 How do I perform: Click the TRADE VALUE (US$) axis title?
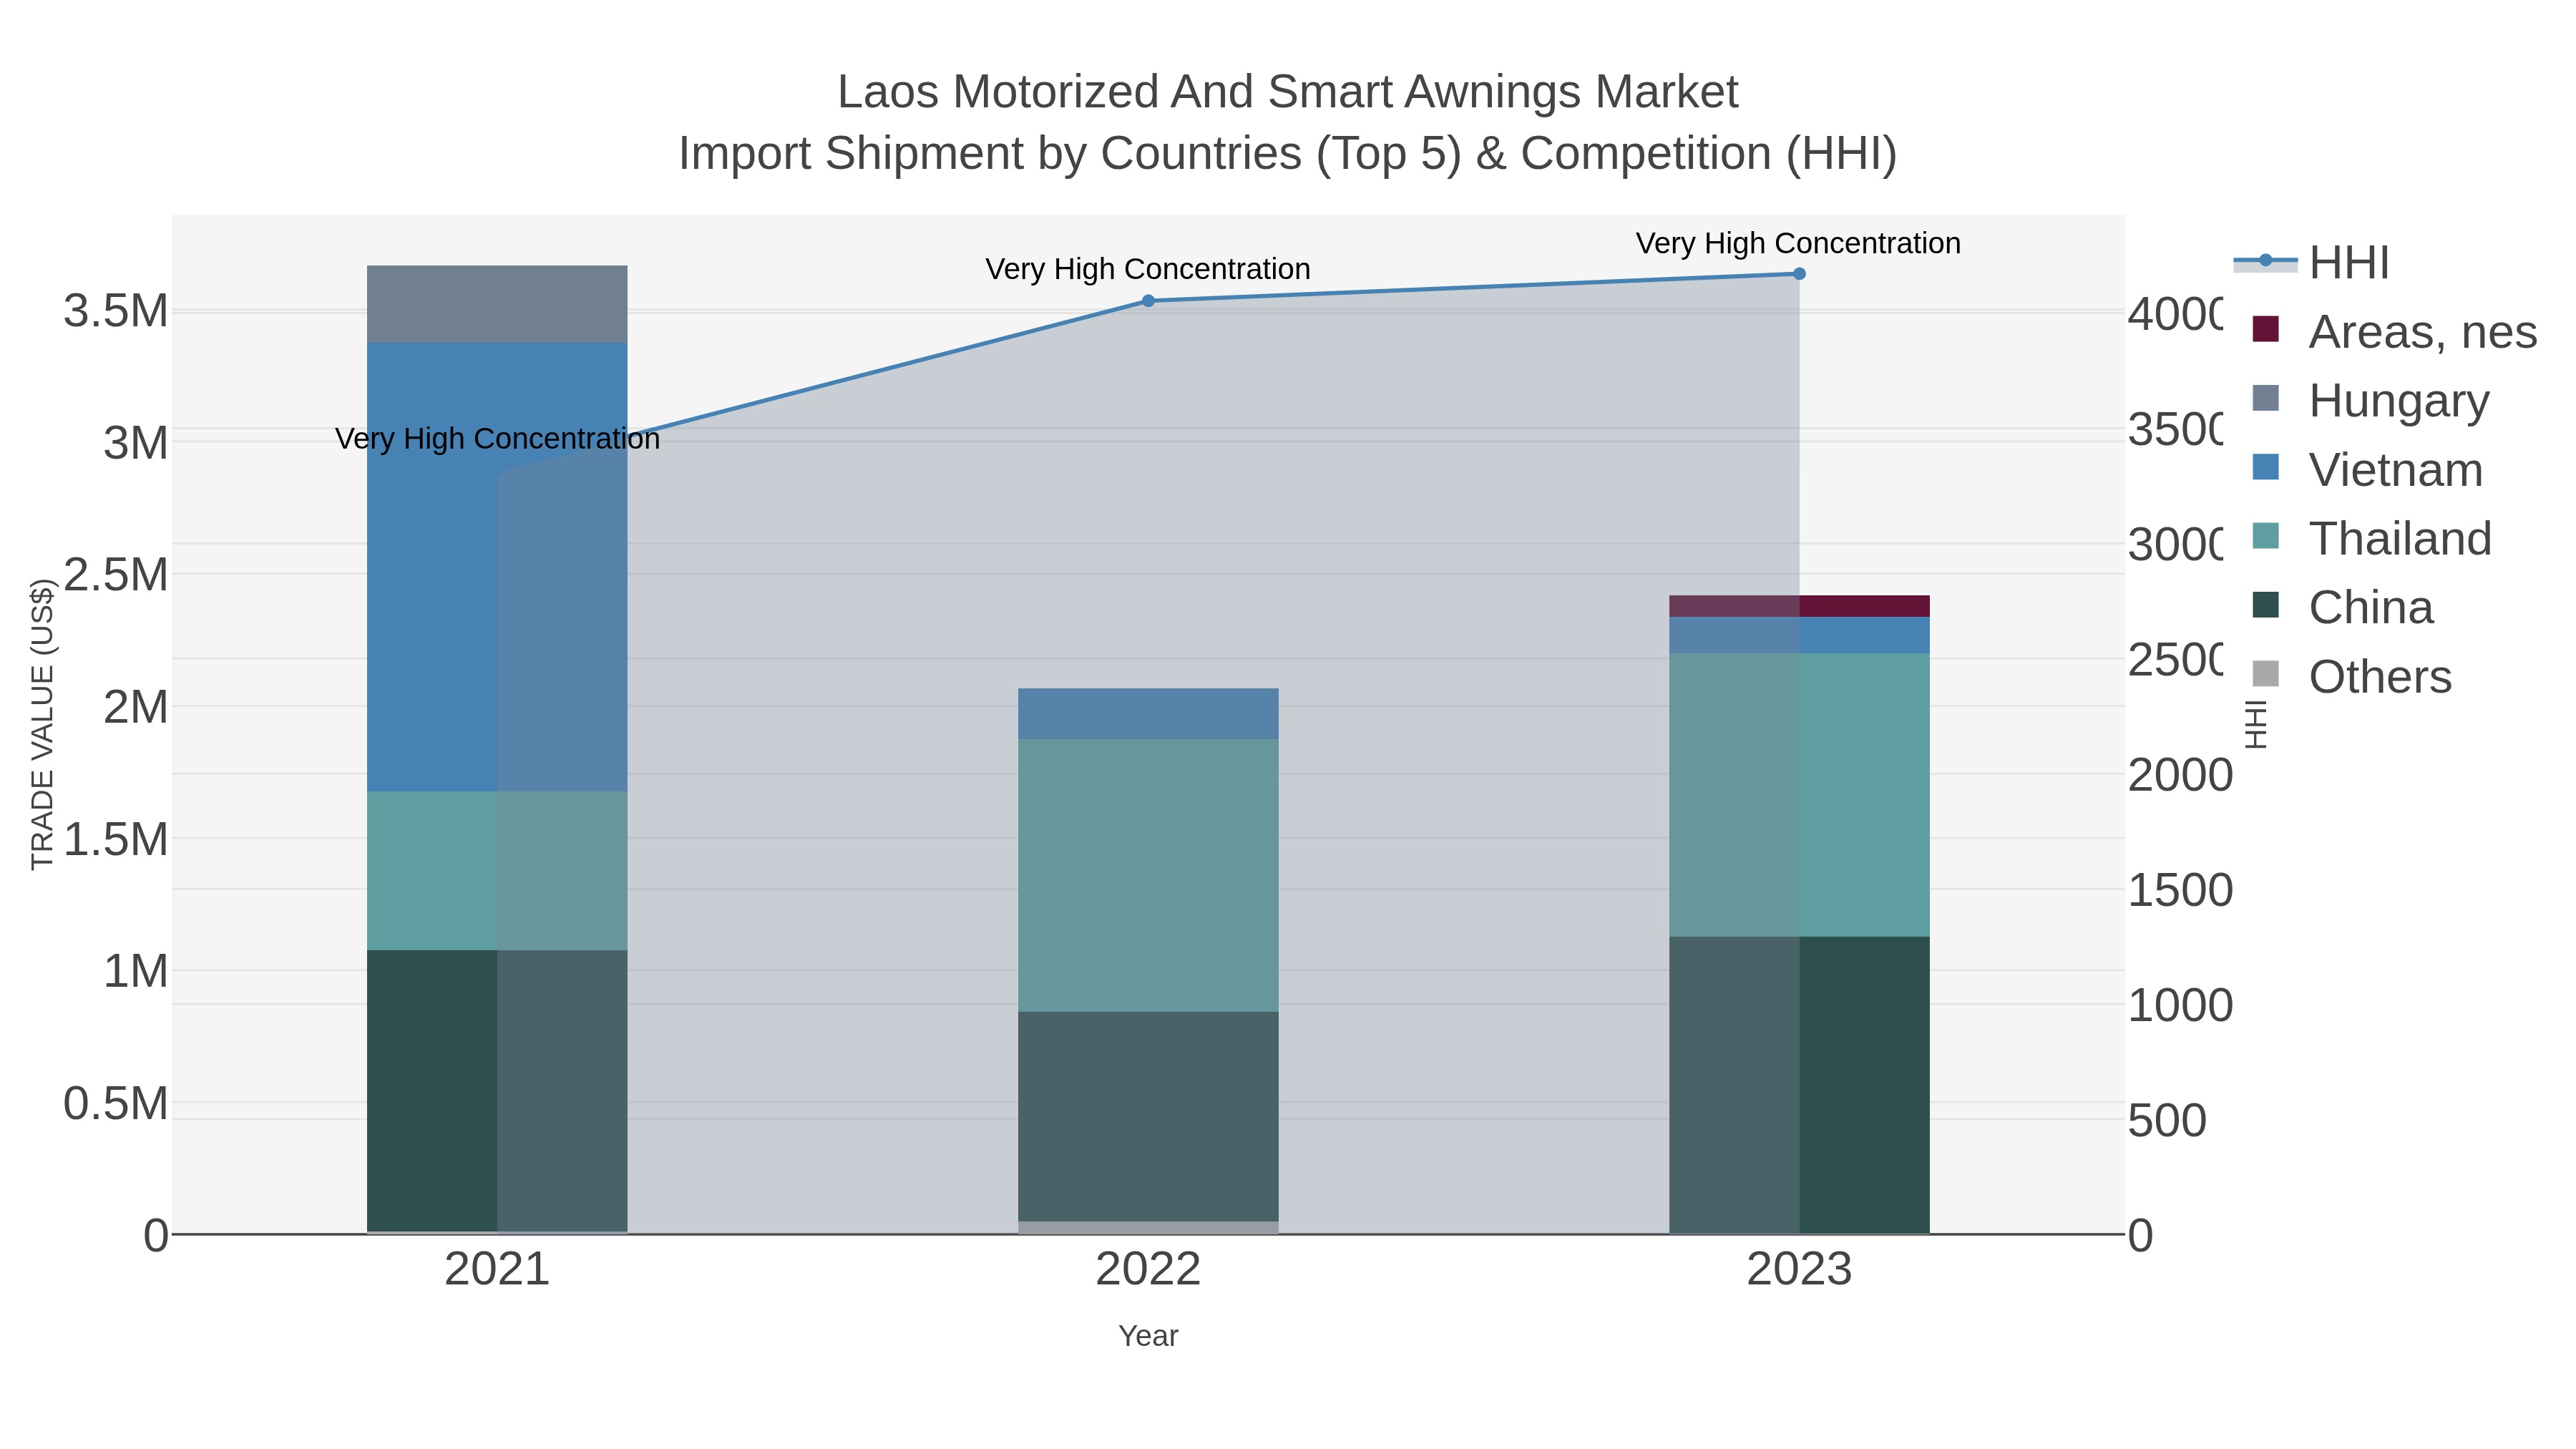coord(42,724)
